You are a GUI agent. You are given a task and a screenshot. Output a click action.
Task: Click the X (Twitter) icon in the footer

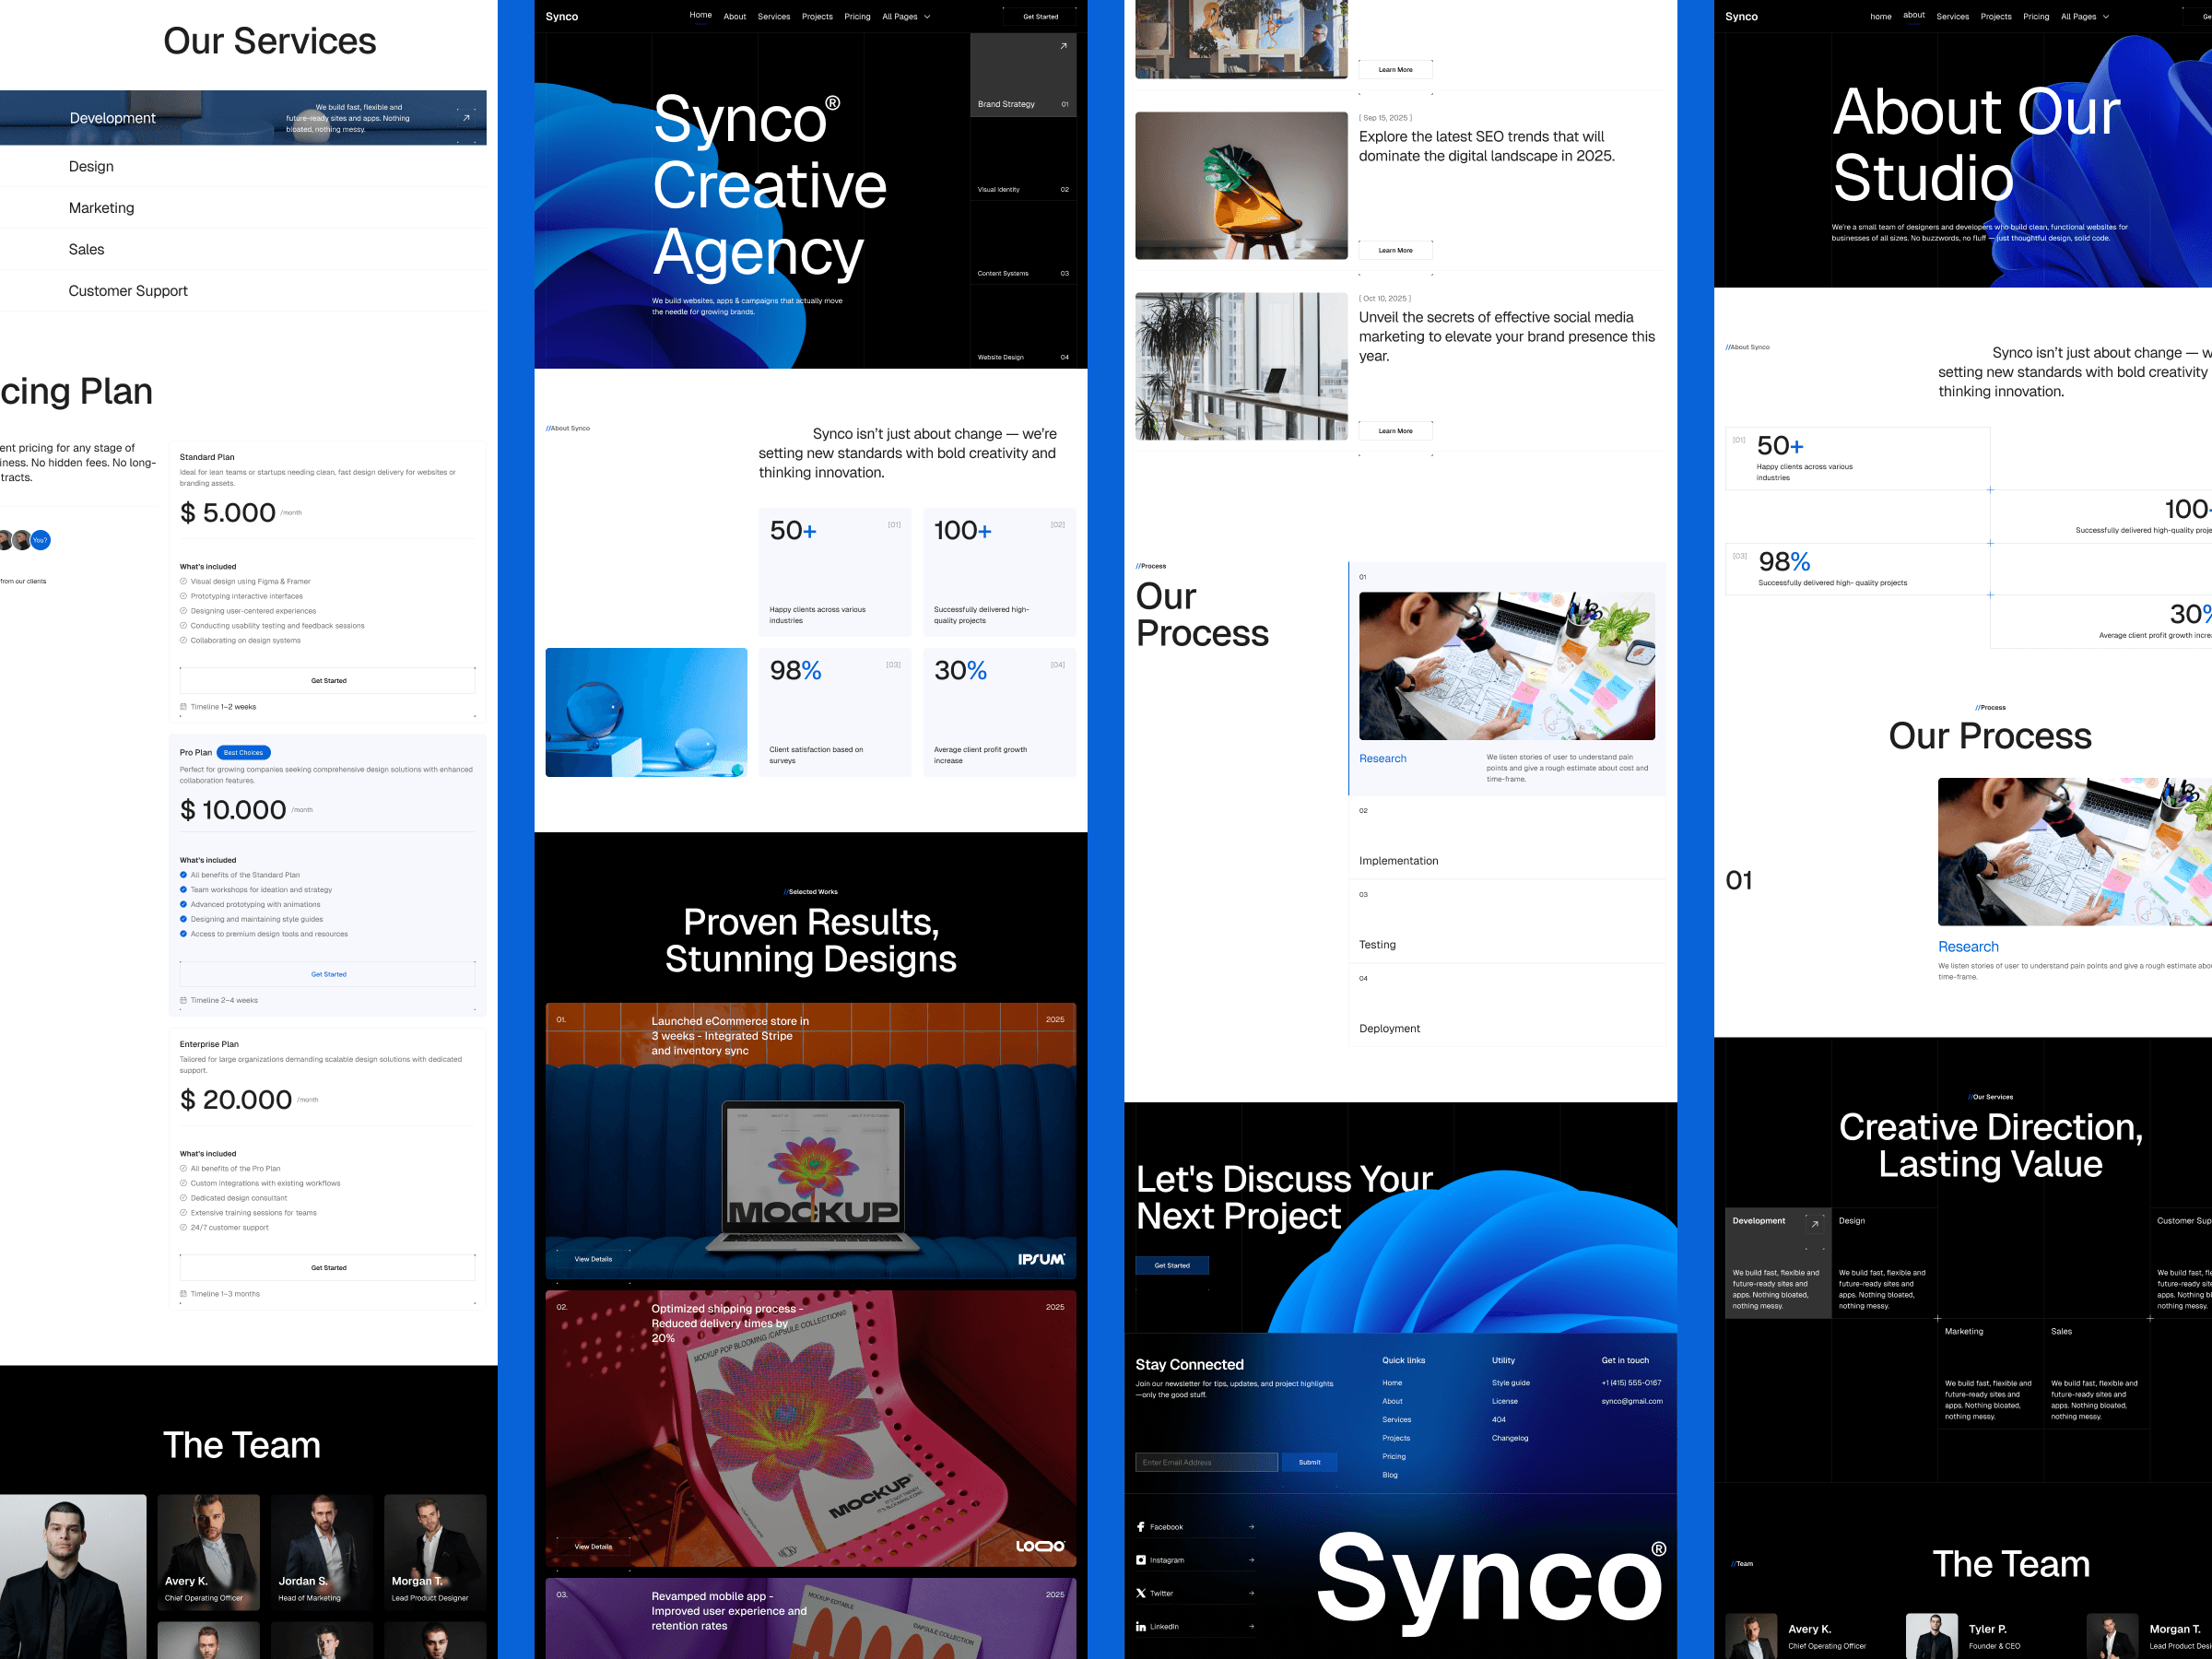(1141, 1592)
